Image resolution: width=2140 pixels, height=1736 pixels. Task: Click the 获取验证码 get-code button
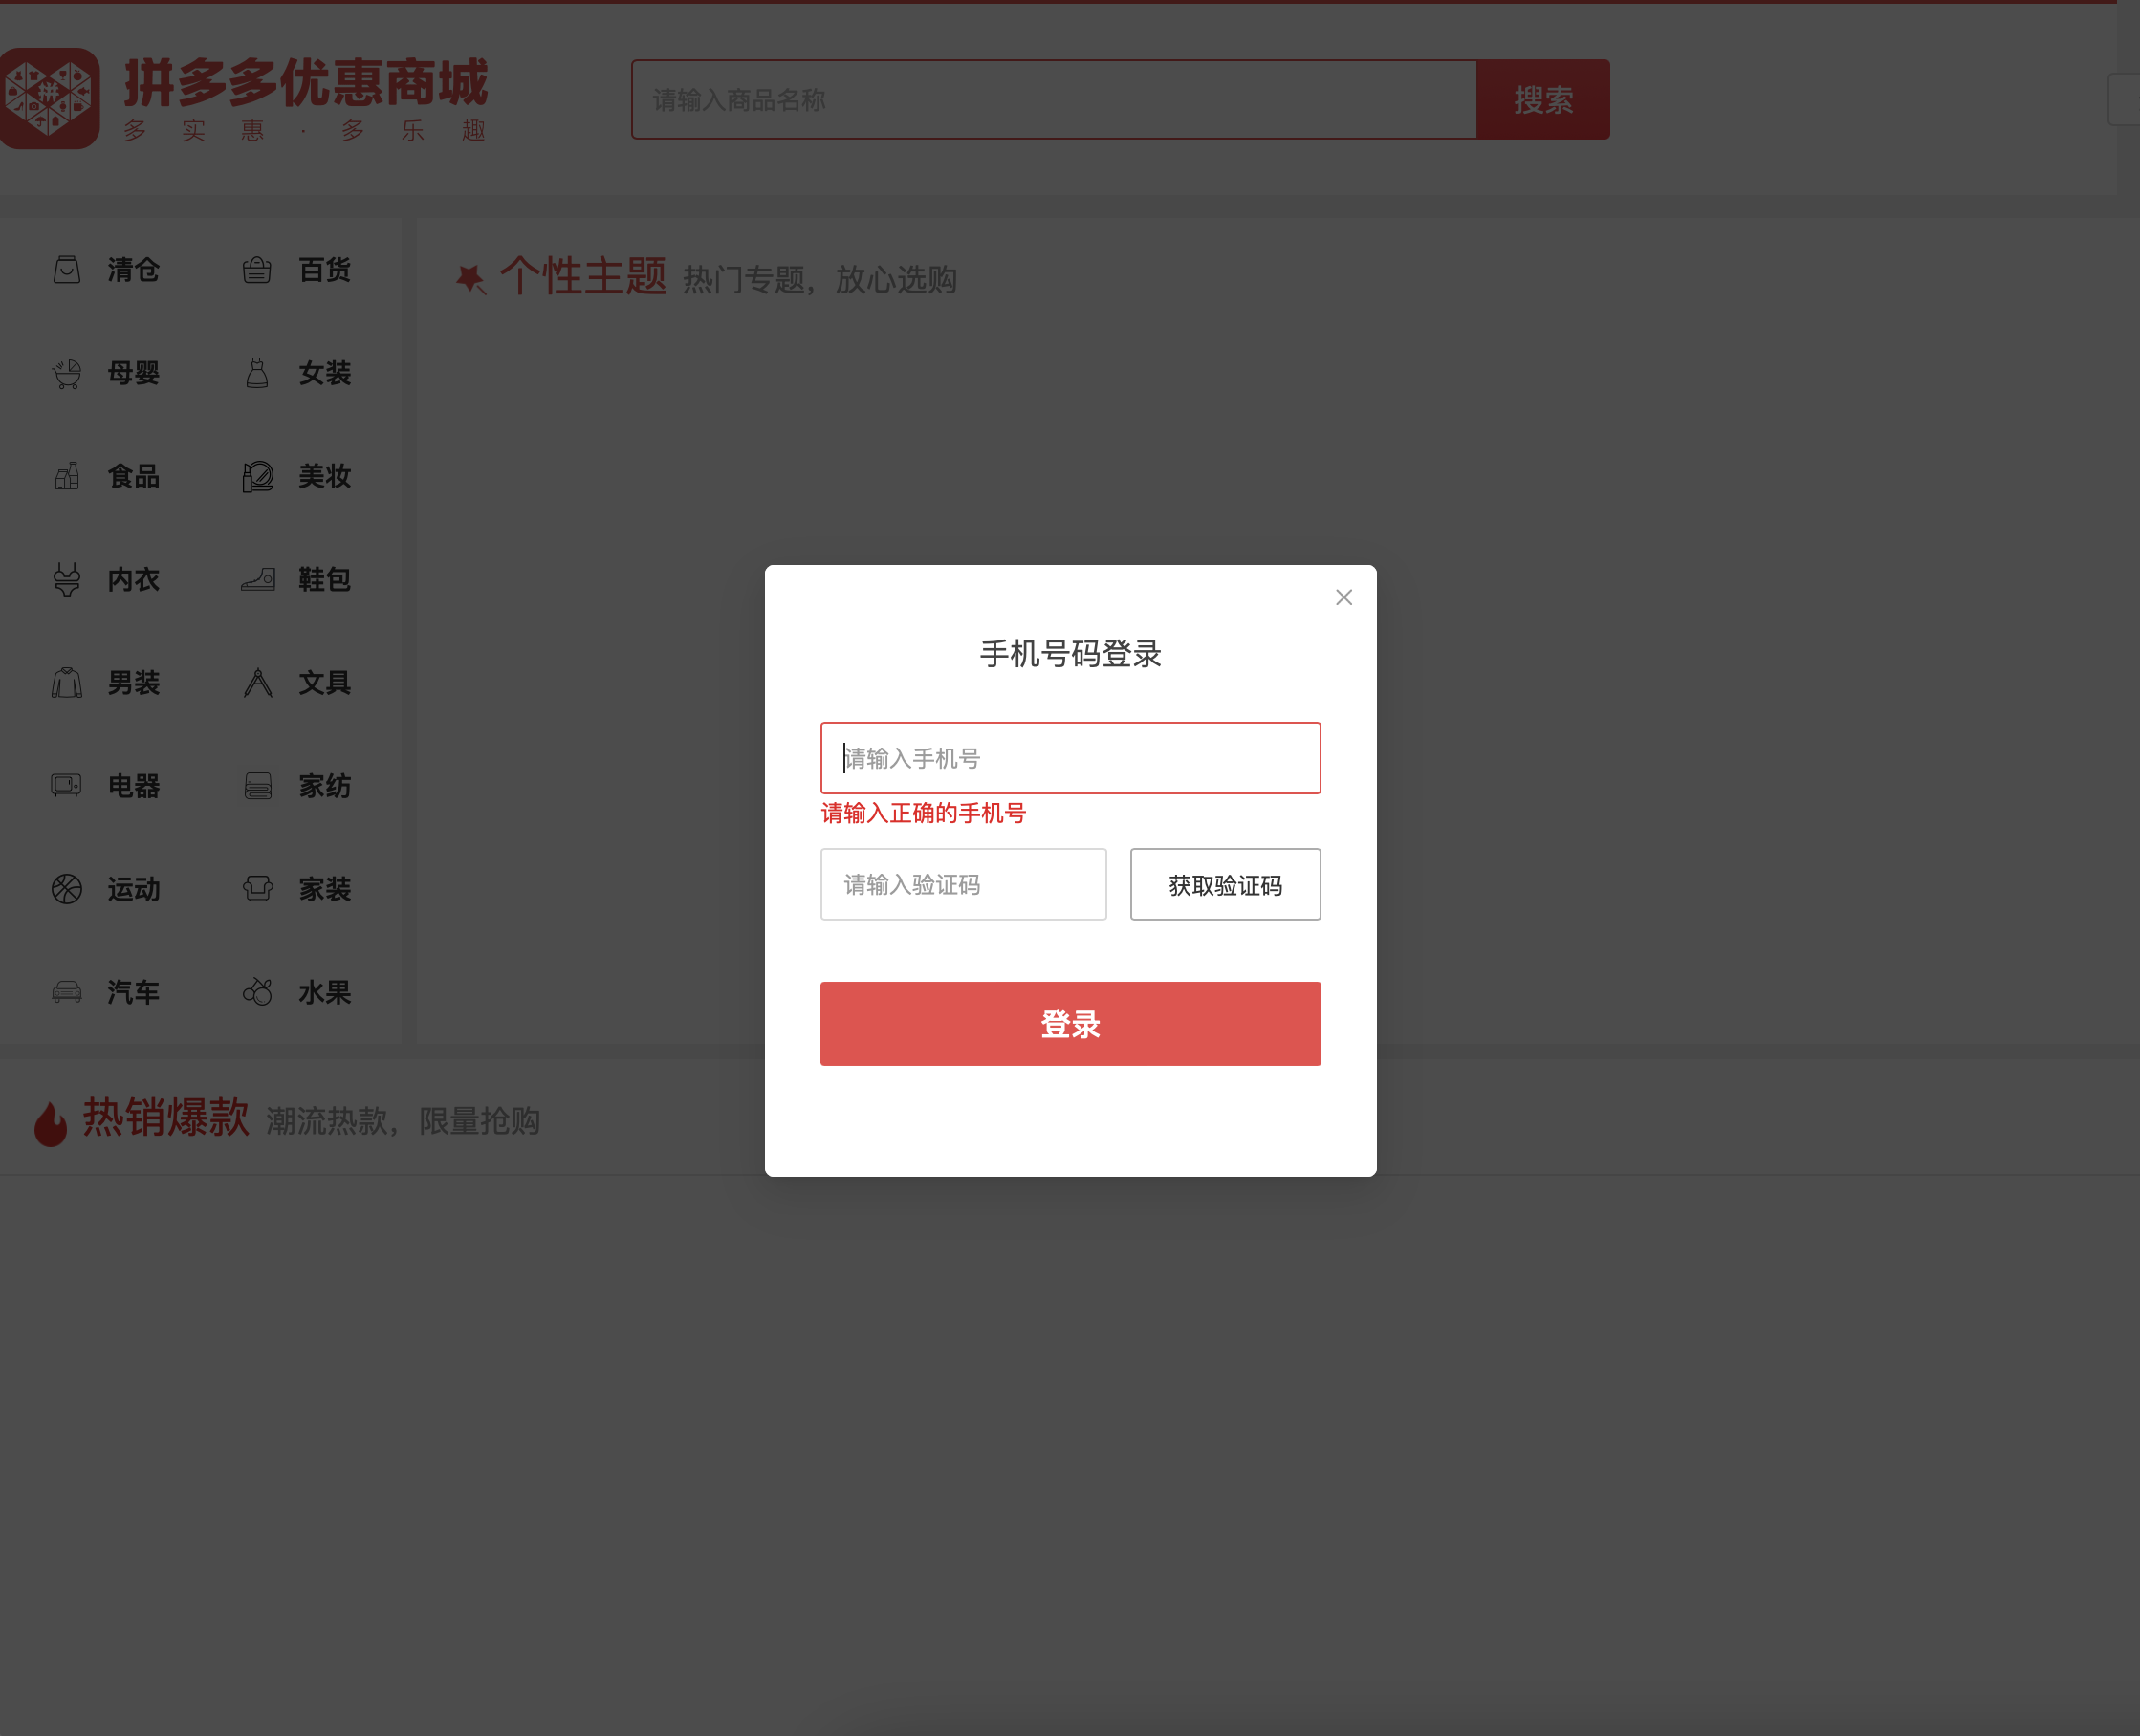coord(1225,884)
